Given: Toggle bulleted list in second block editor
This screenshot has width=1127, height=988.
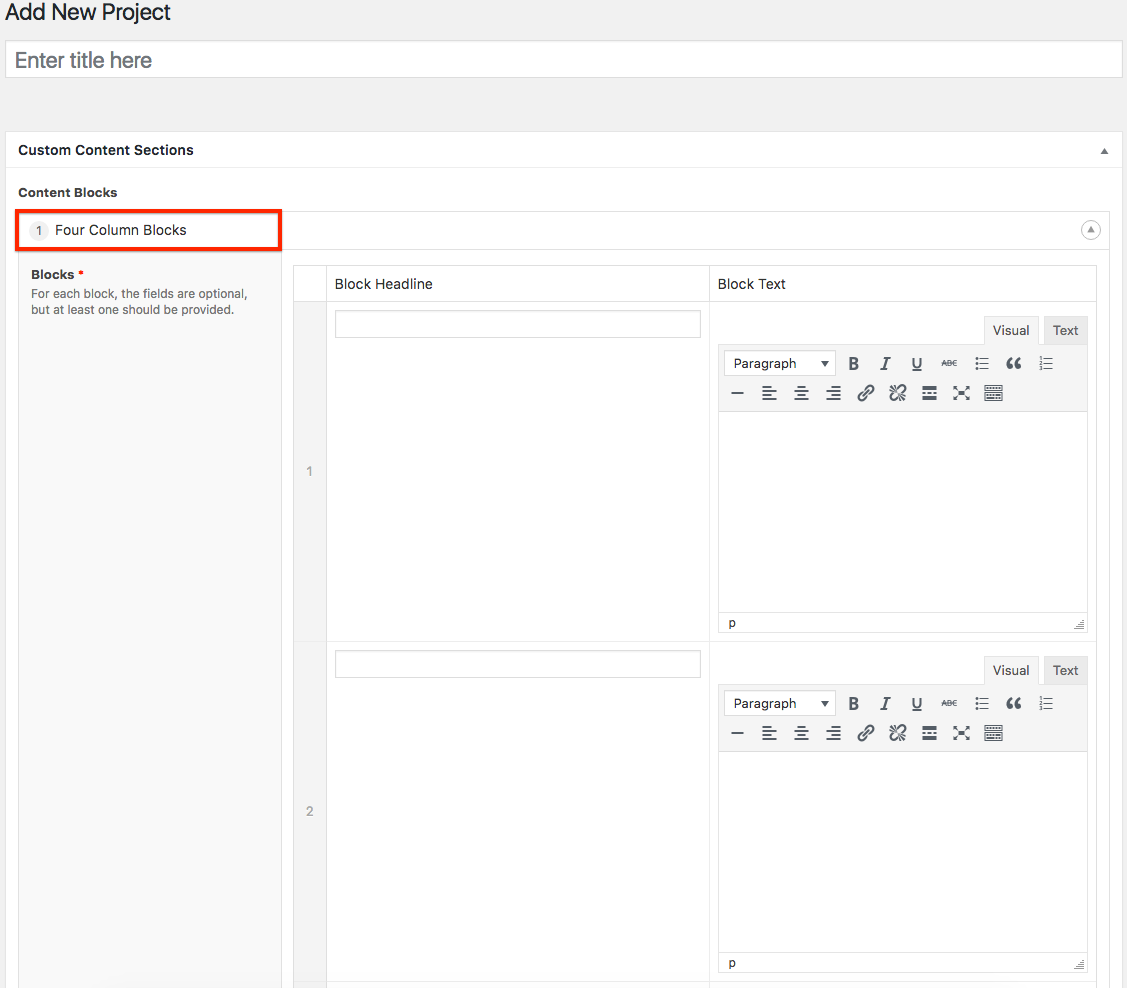Looking at the screenshot, I should tap(982, 704).
